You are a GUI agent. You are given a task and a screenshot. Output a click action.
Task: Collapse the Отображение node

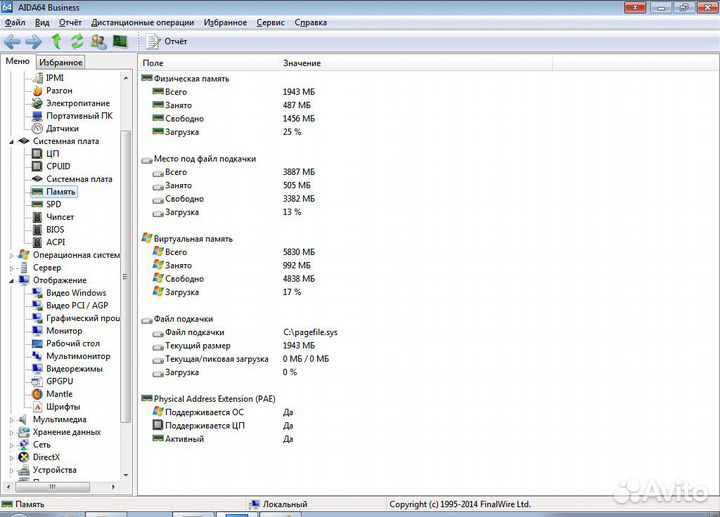11,281
